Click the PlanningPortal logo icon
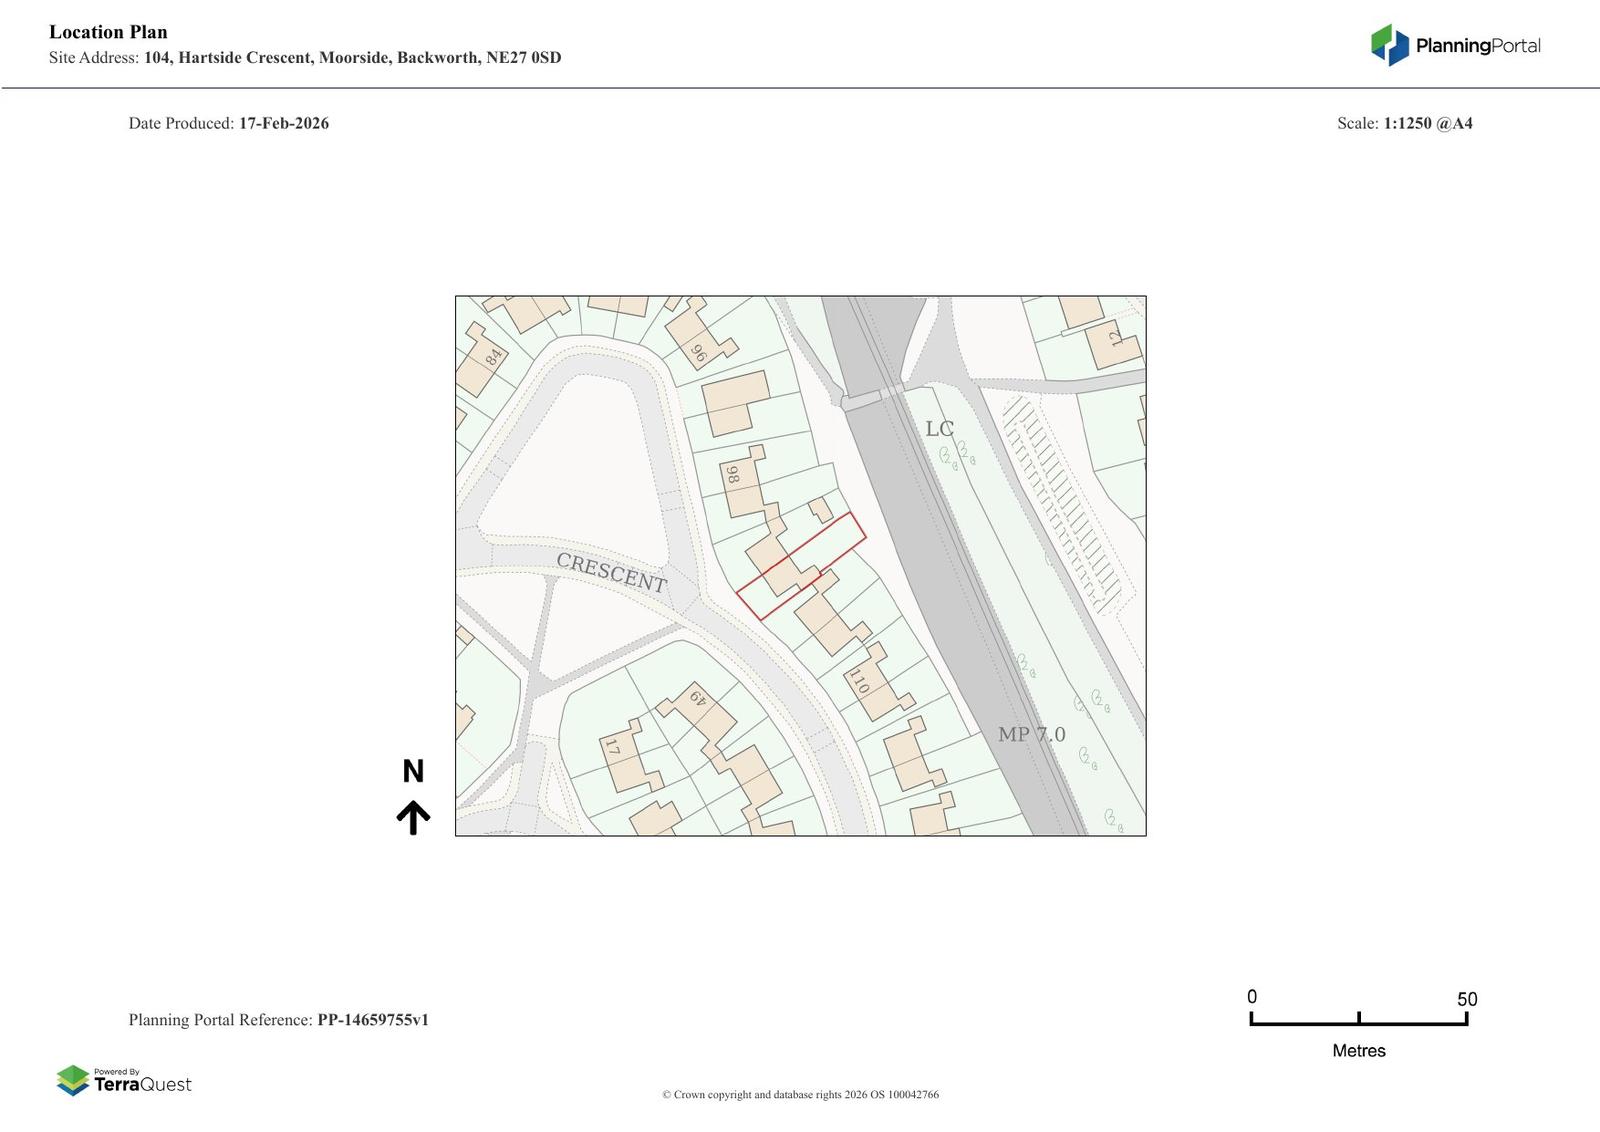Screen dimensions: 1600x1132 [1389, 45]
